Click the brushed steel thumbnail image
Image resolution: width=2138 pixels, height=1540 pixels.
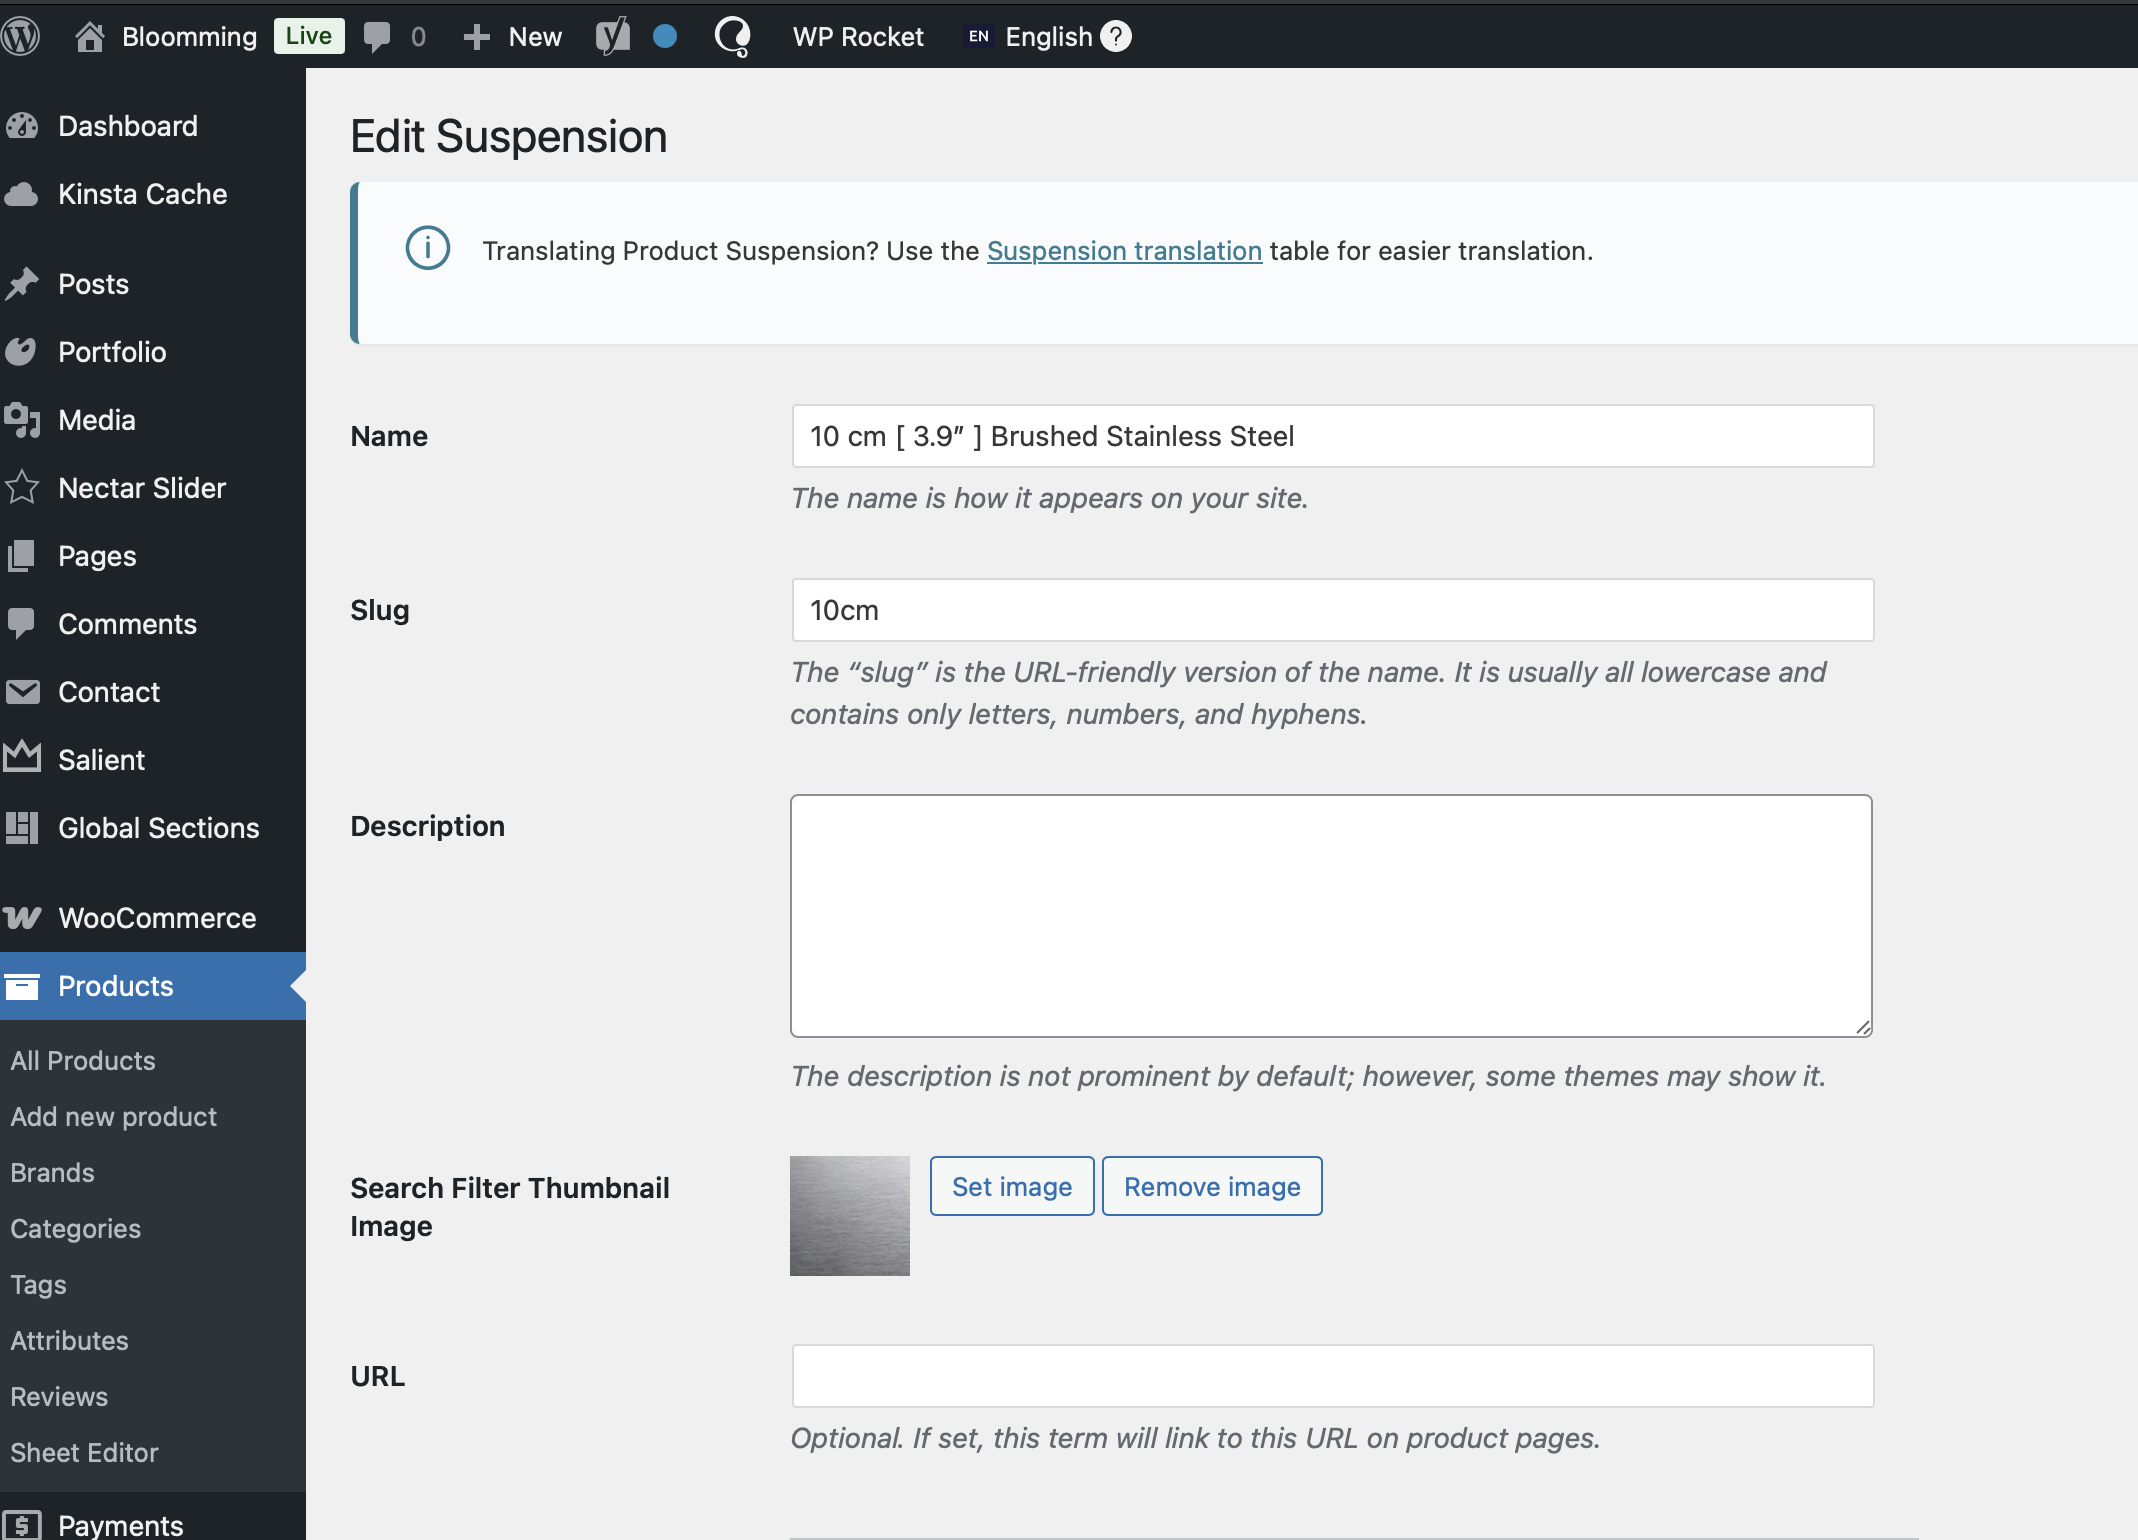click(x=850, y=1216)
